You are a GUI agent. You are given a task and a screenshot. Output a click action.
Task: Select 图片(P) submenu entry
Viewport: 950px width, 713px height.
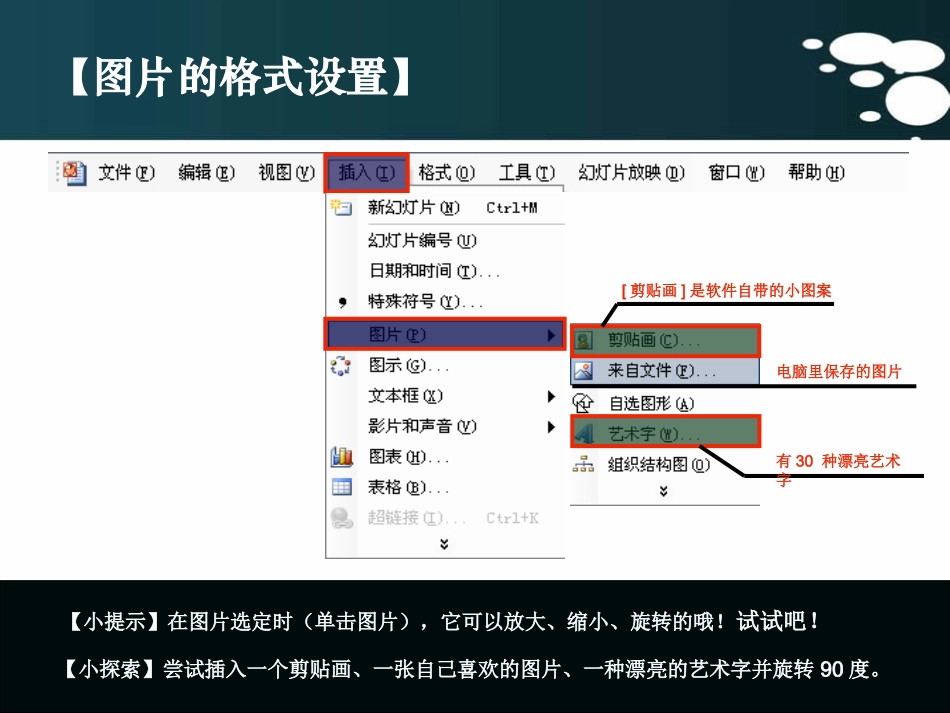coord(446,334)
